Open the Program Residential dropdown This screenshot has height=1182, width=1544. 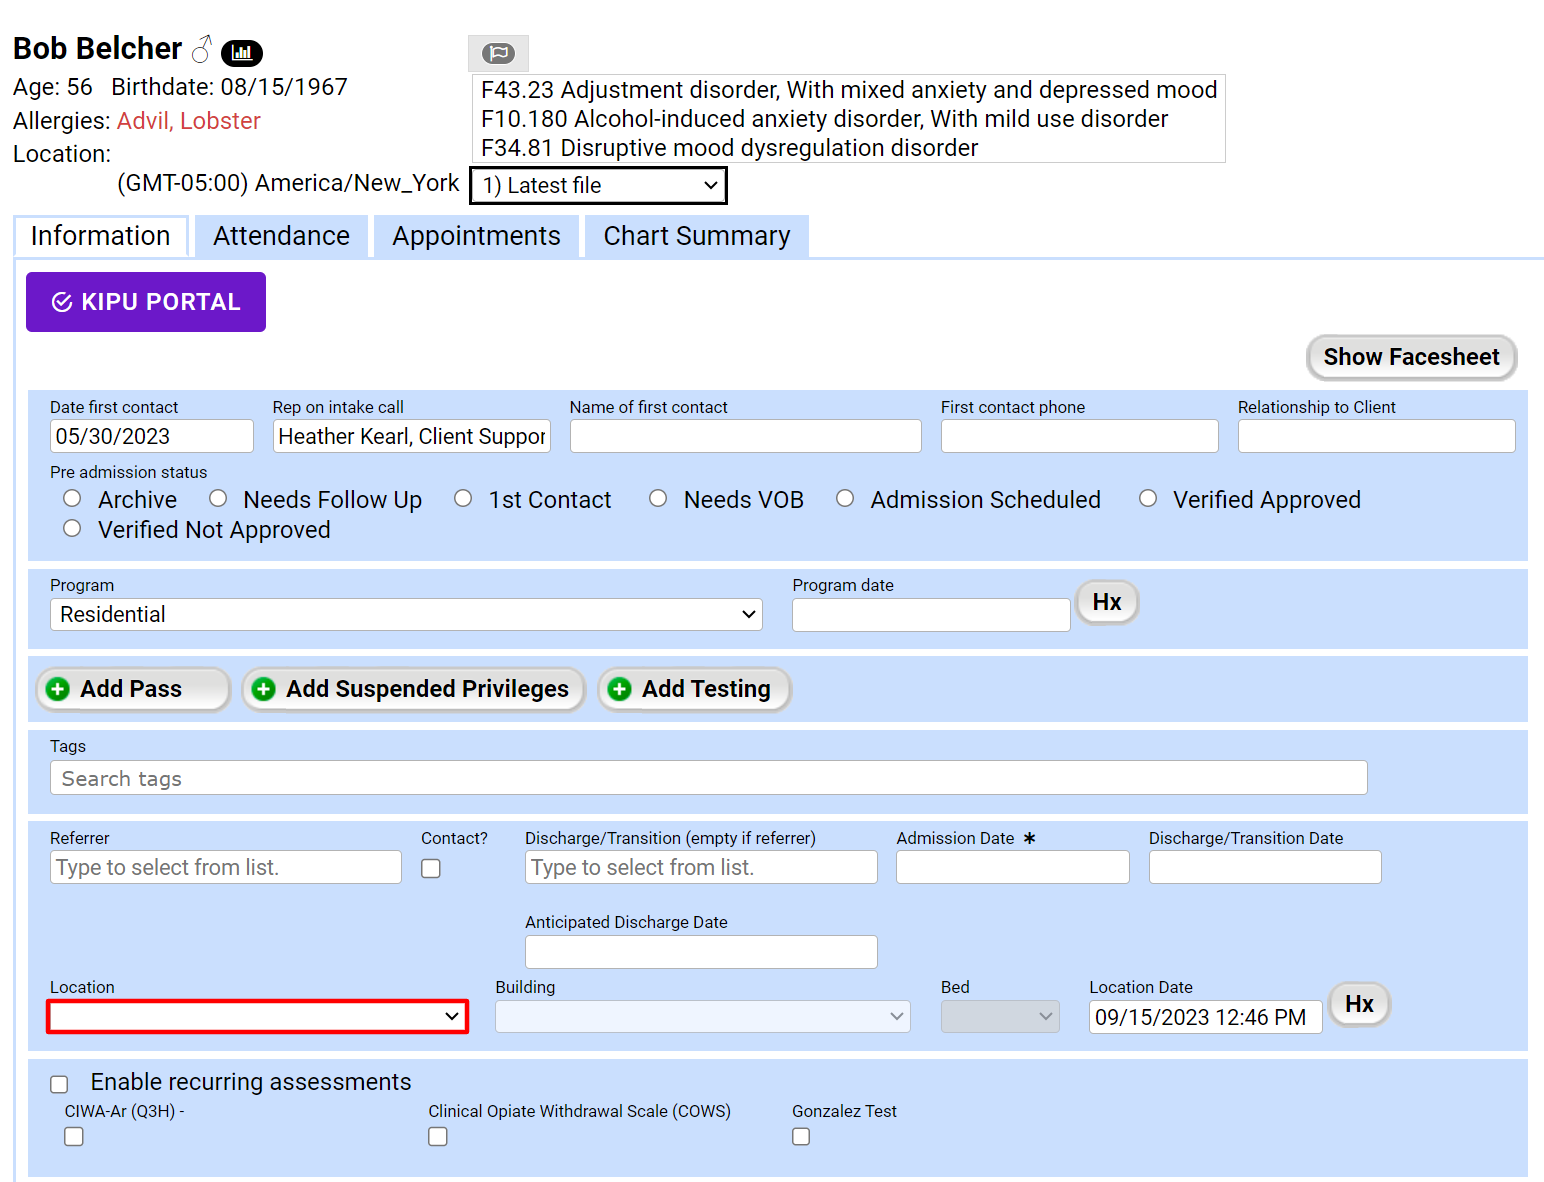[x=406, y=614]
